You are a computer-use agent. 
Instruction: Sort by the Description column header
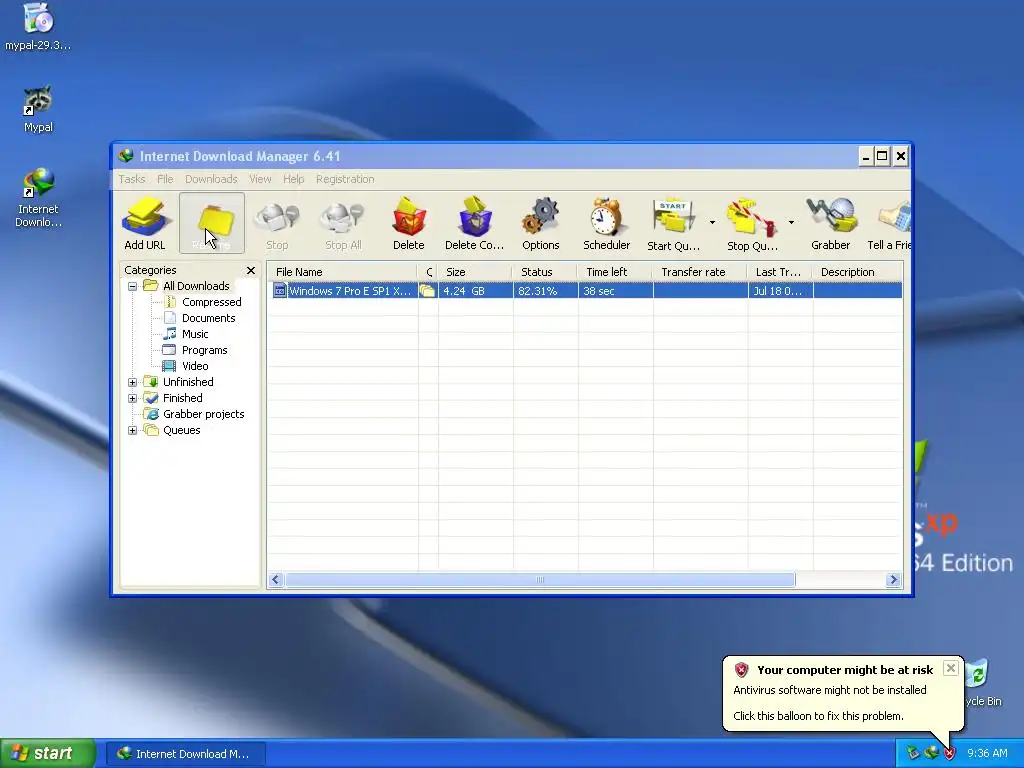(x=857, y=272)
